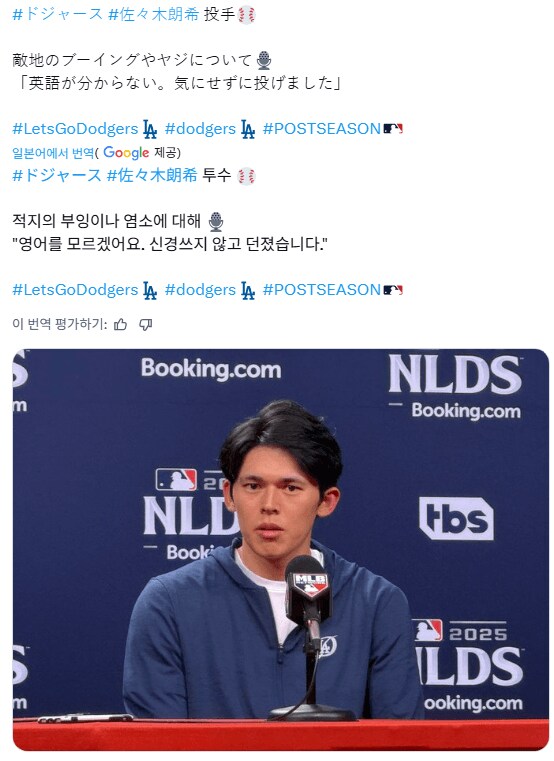Click the MLB logo after the original #POSTSEASON

[x=393, y=129]
